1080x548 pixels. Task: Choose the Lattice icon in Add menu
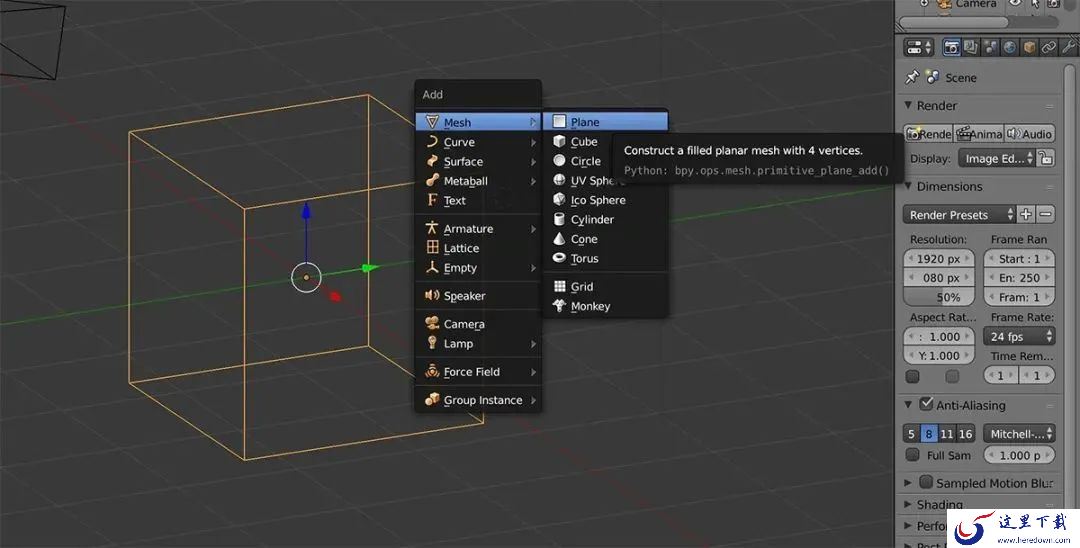coord(433,247)
